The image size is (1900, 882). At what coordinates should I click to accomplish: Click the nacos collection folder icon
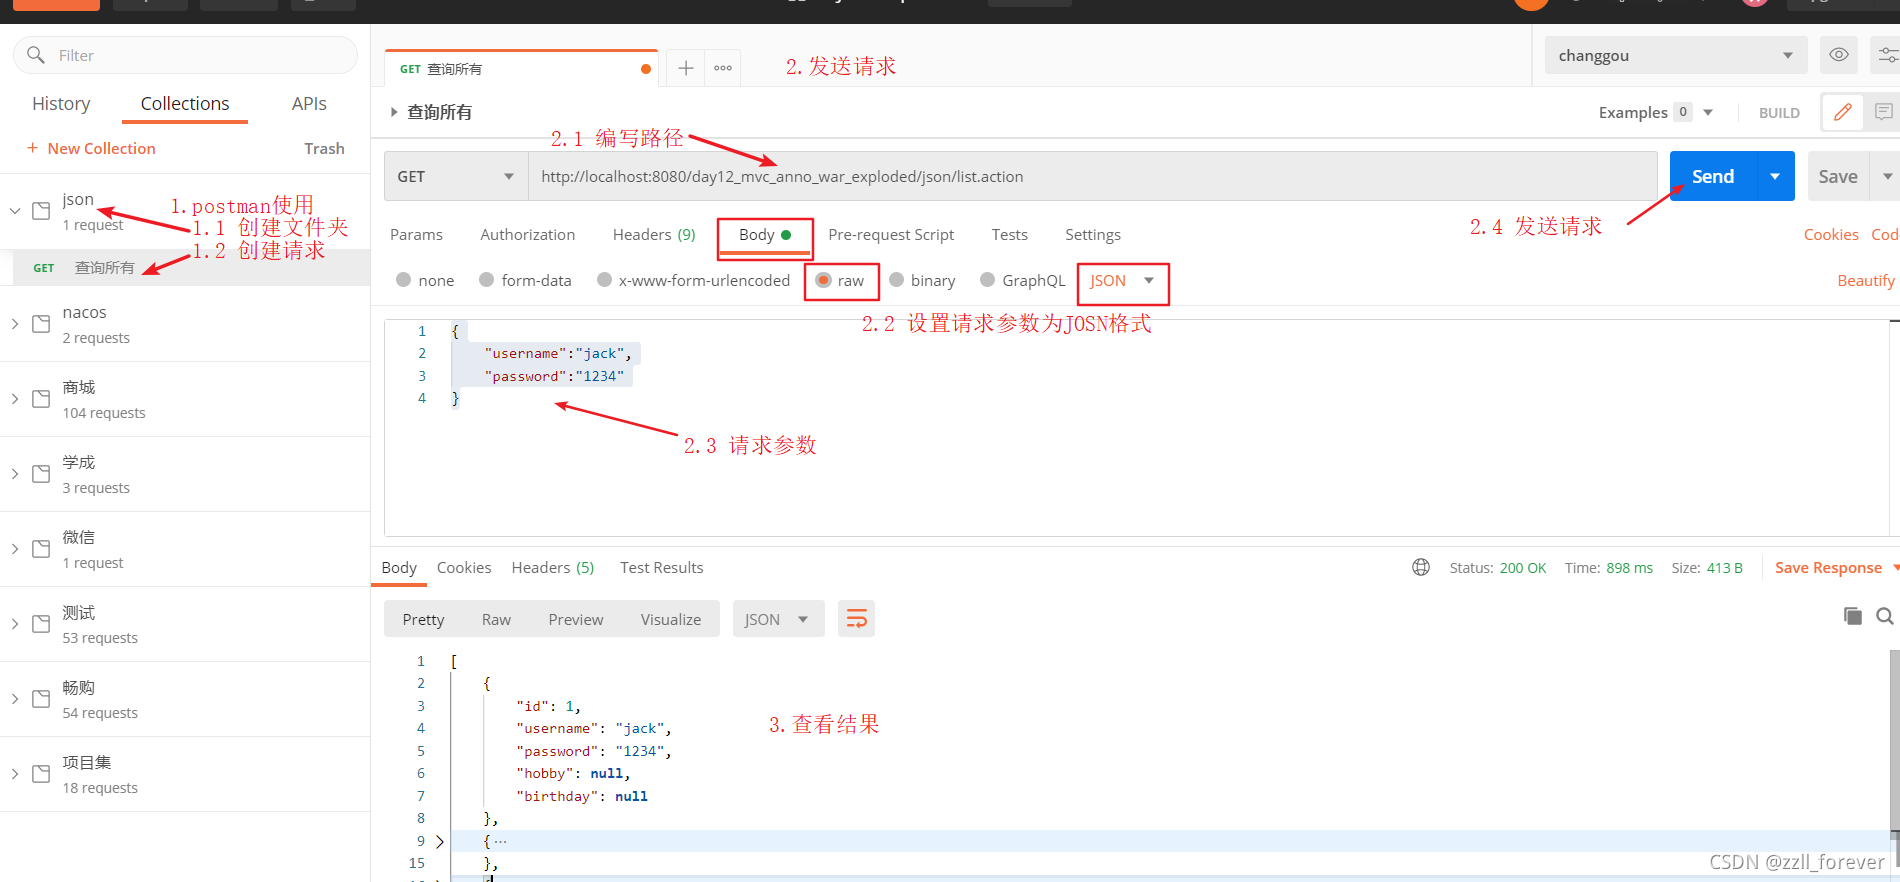tap(41, 324)
